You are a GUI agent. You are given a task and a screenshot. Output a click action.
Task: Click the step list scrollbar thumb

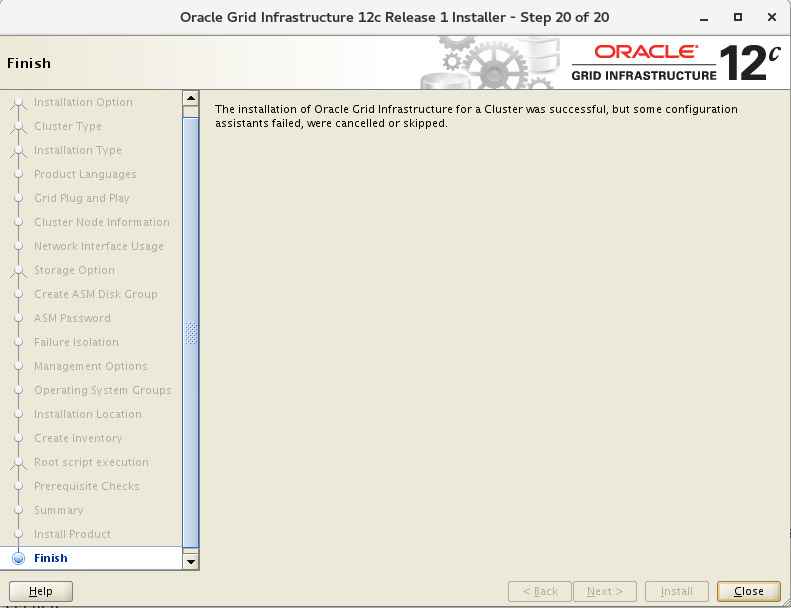[191, 333]
